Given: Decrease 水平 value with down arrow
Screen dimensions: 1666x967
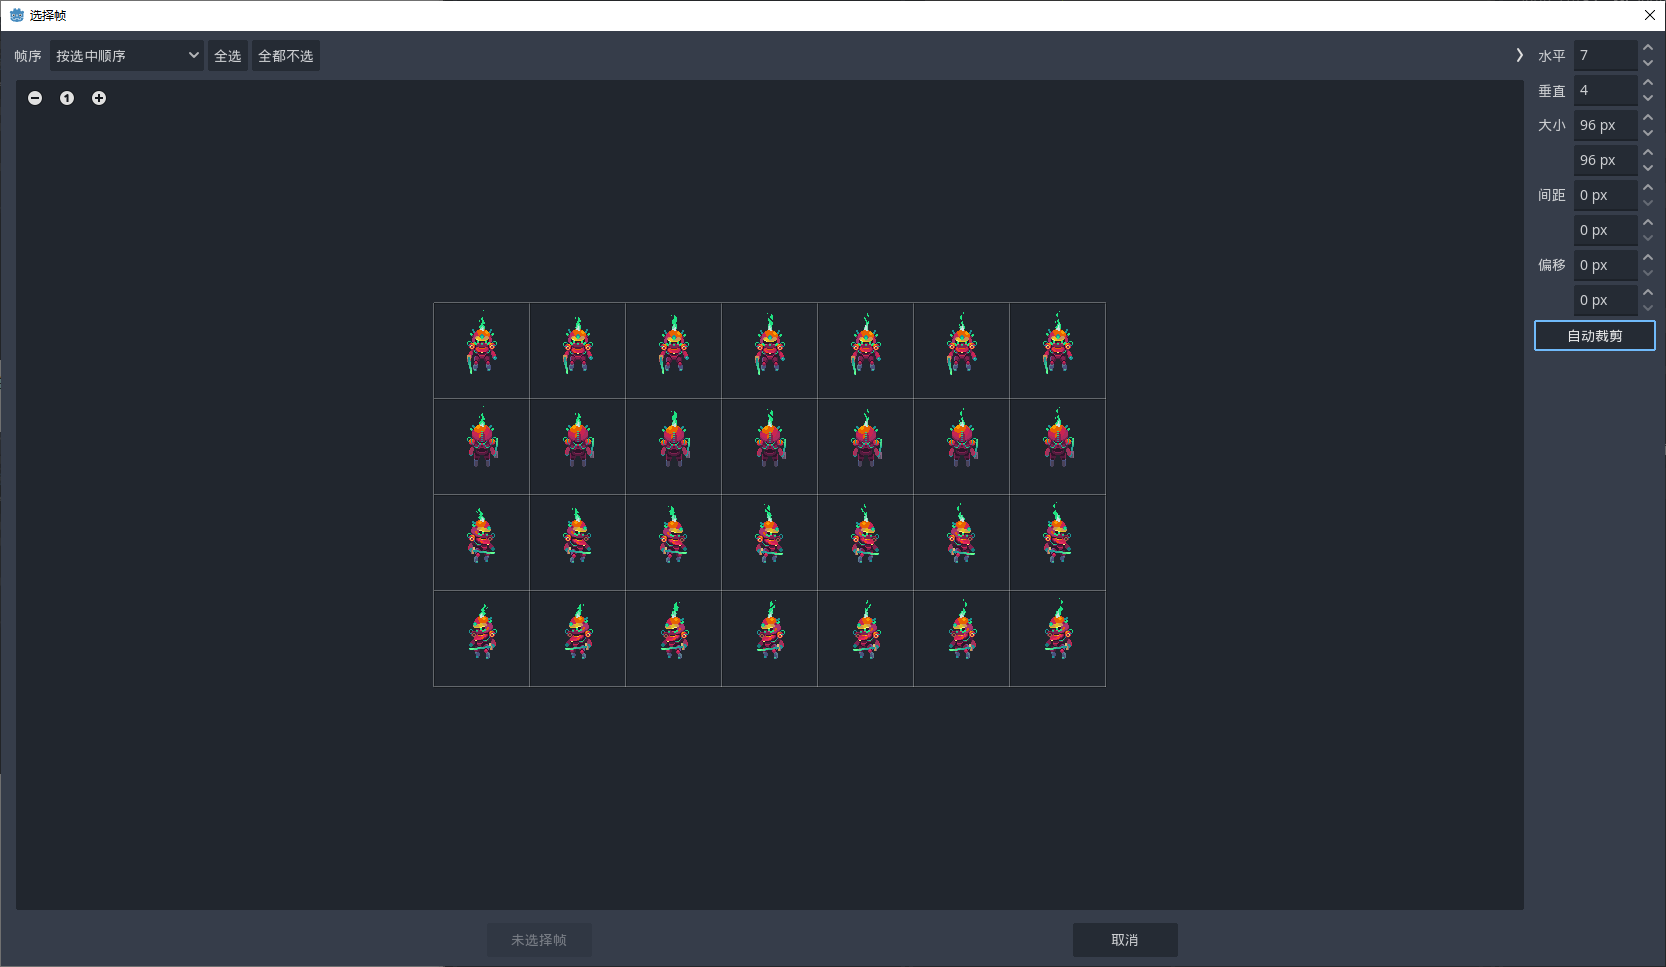Looking at the screenshot, I should point(1648,63).
